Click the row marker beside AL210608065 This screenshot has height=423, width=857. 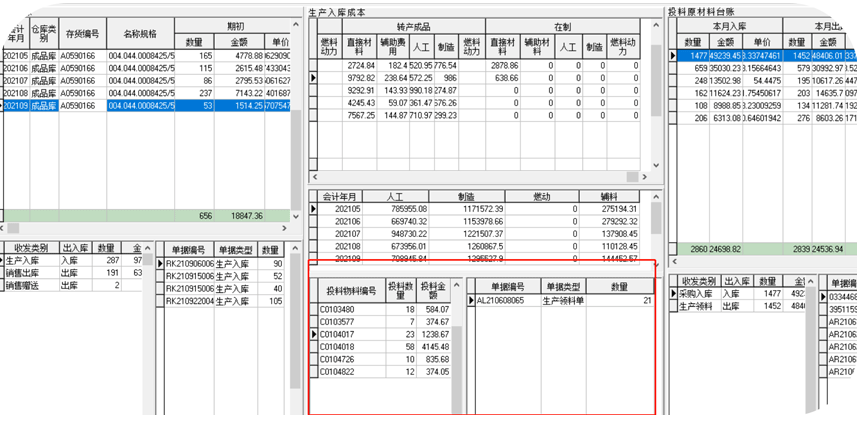(x=472, y=300)
